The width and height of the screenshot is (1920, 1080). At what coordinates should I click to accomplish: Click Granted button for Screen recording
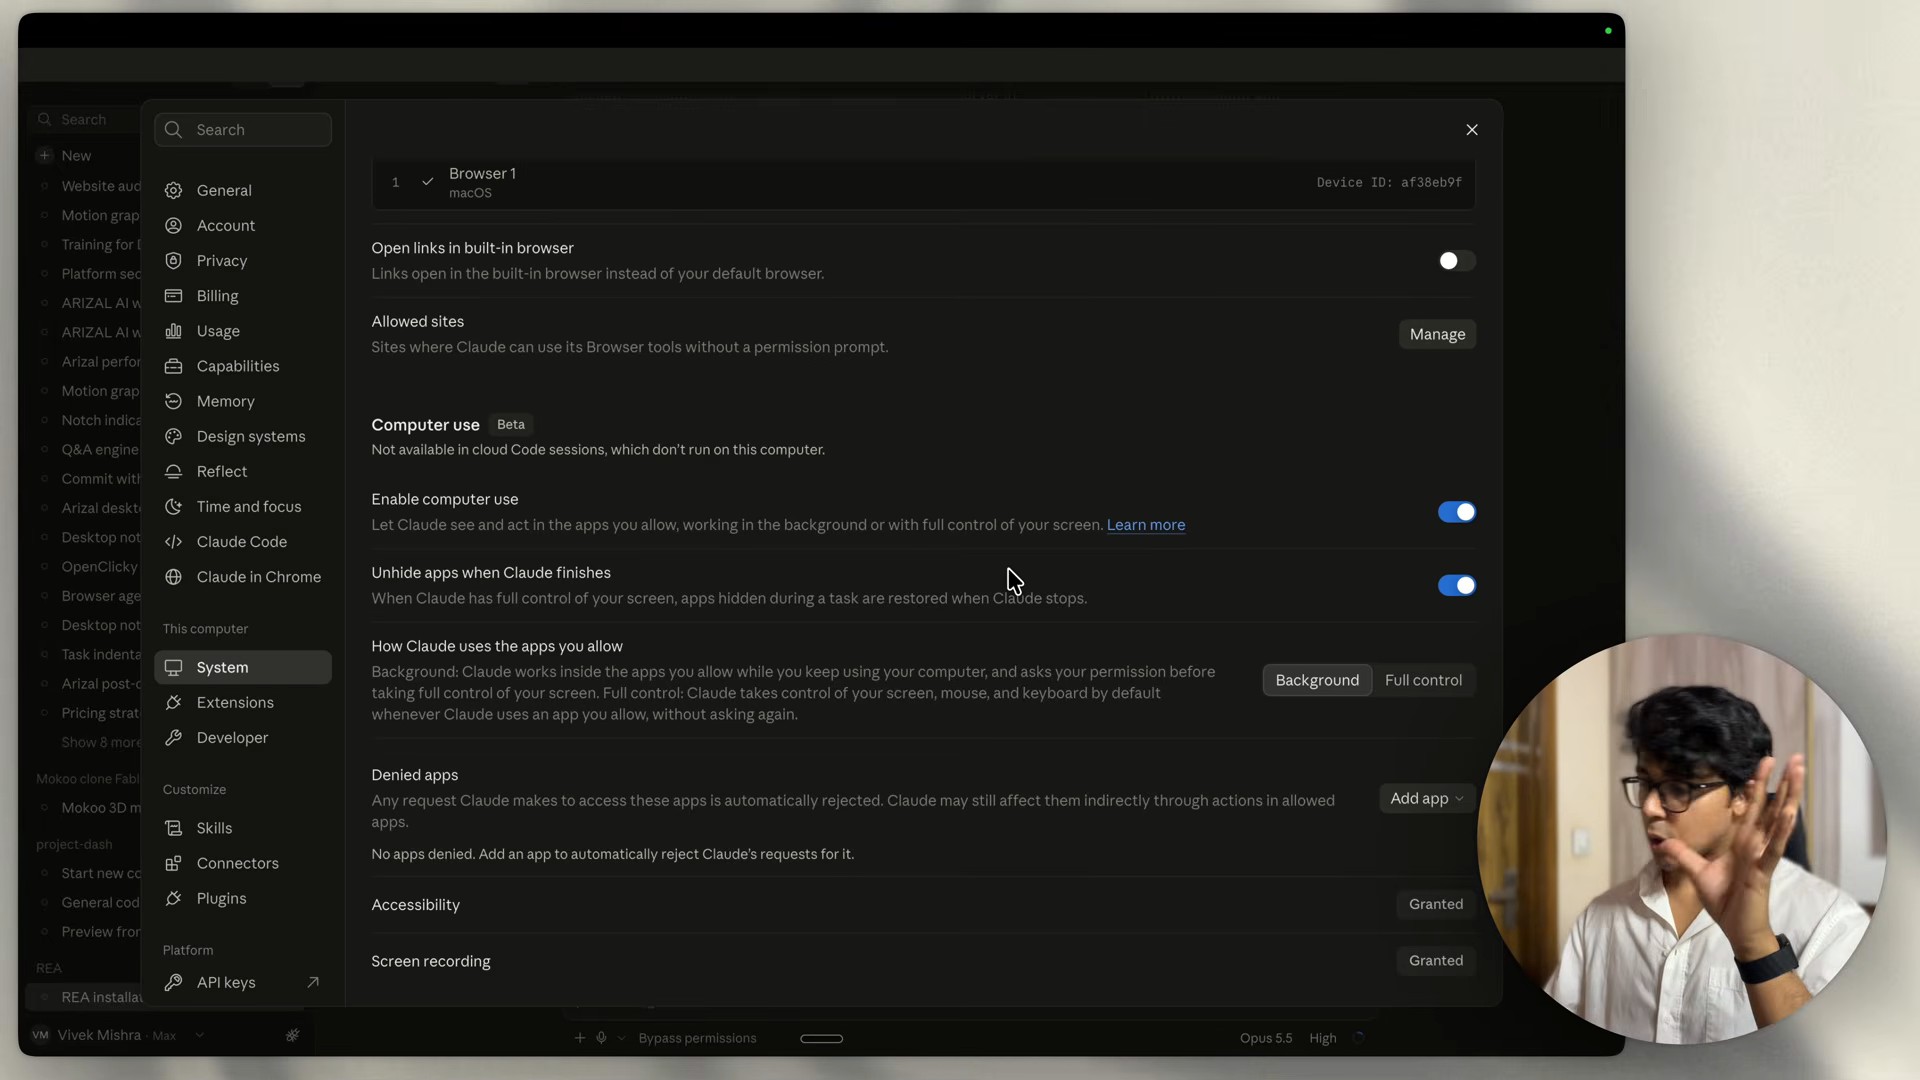click(x=1436, y=960)
